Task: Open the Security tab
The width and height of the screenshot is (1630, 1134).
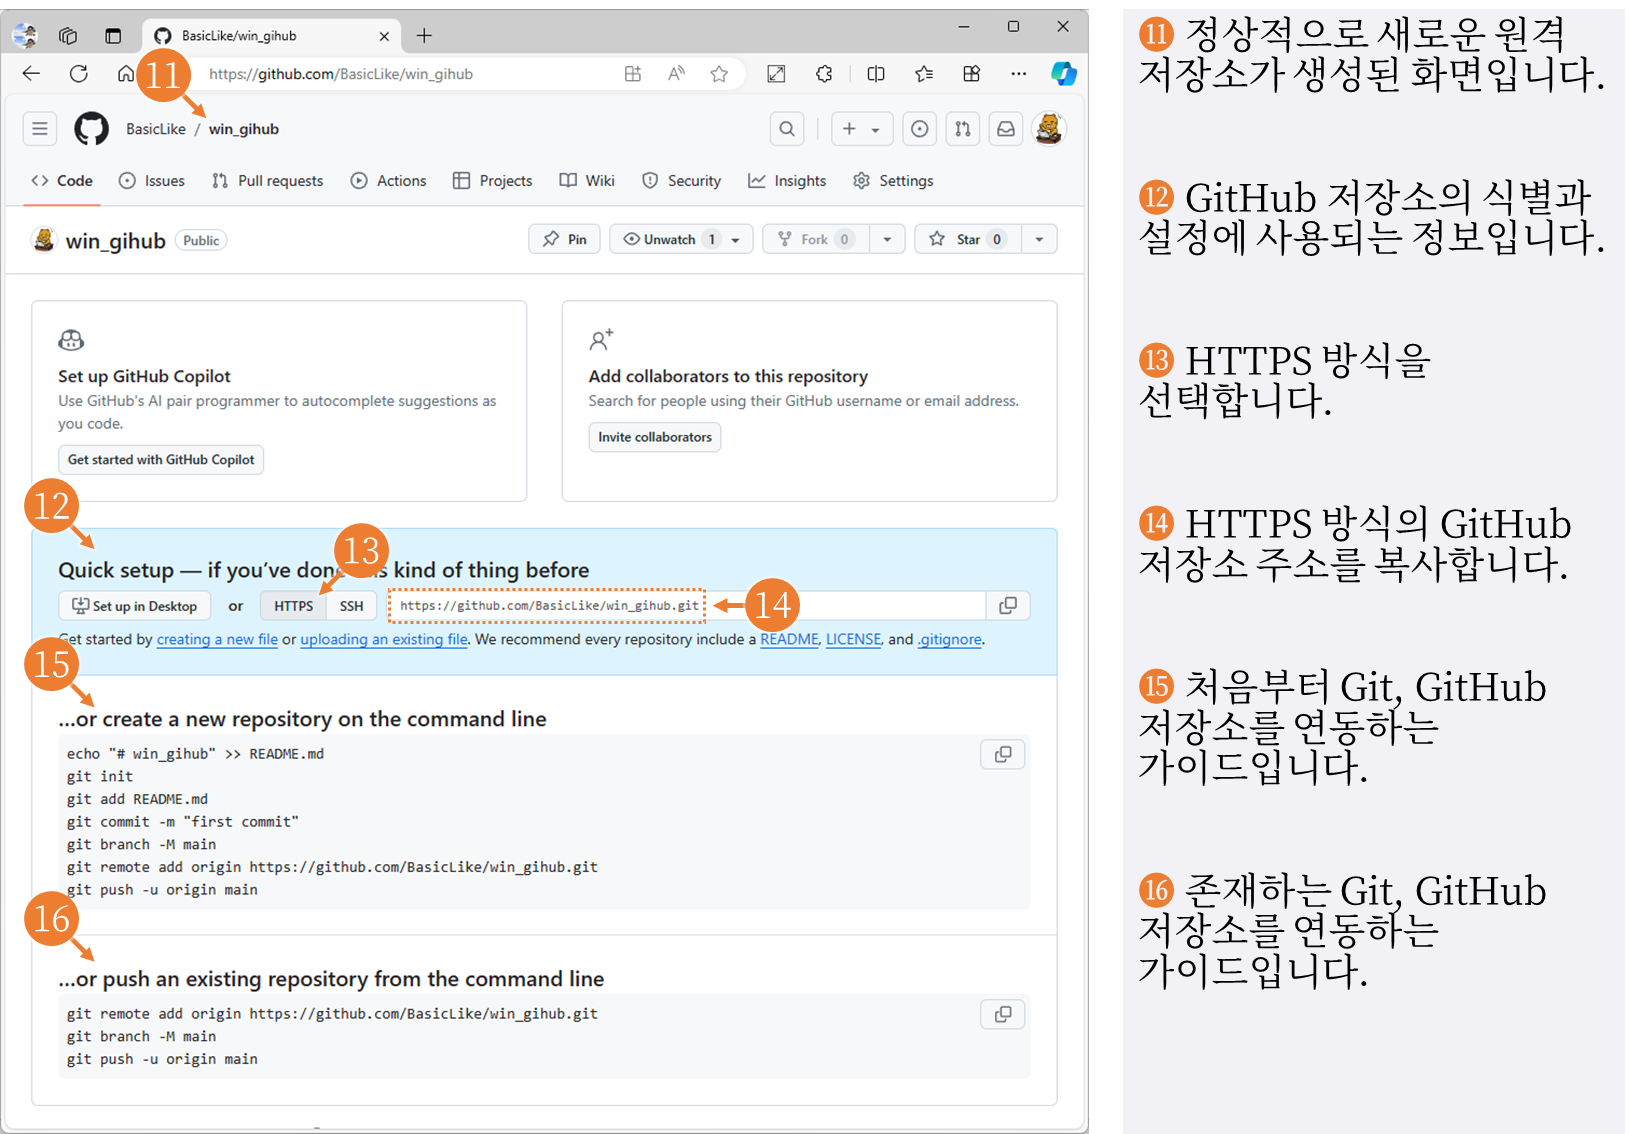Action: tap(682, 181)
